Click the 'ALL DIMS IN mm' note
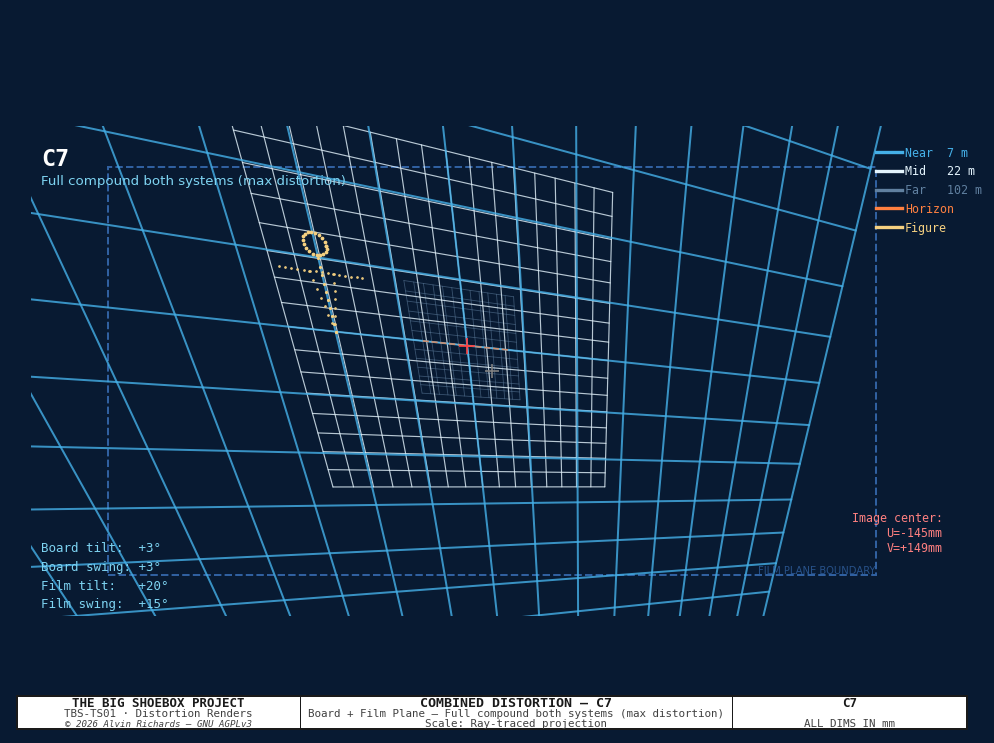The width and height of the screenshot is (994, 743). point(849,723)
